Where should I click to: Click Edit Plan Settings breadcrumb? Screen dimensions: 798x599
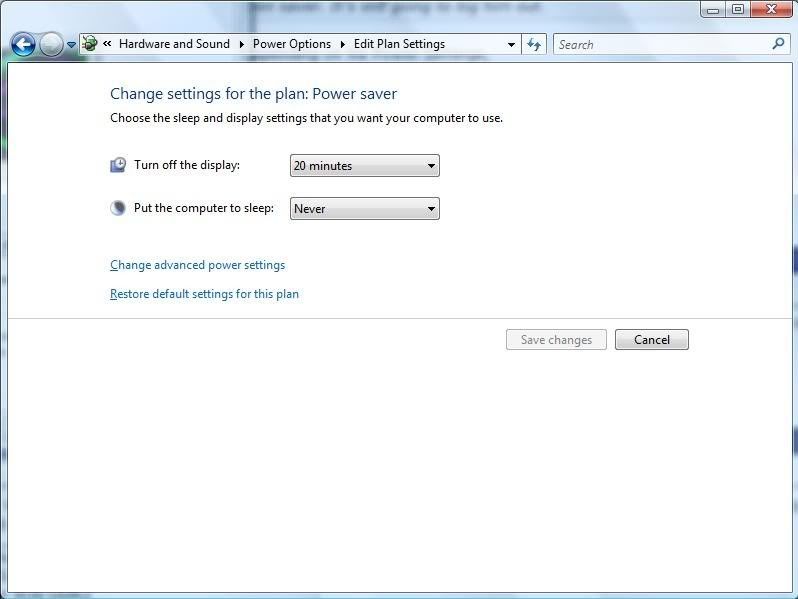399,44
